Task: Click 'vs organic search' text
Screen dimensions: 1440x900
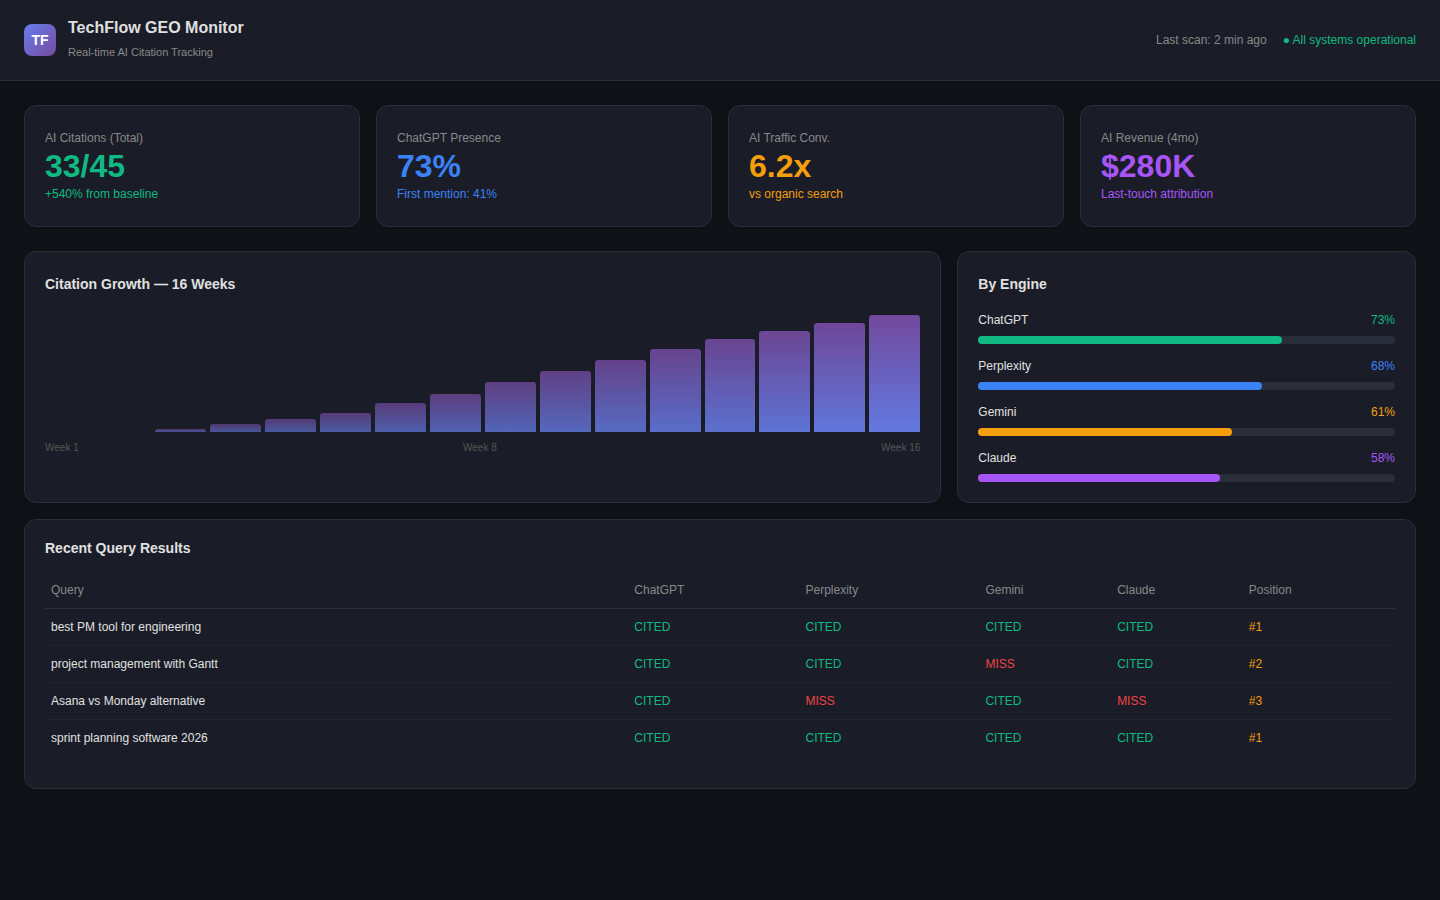Action: point(796,194)
